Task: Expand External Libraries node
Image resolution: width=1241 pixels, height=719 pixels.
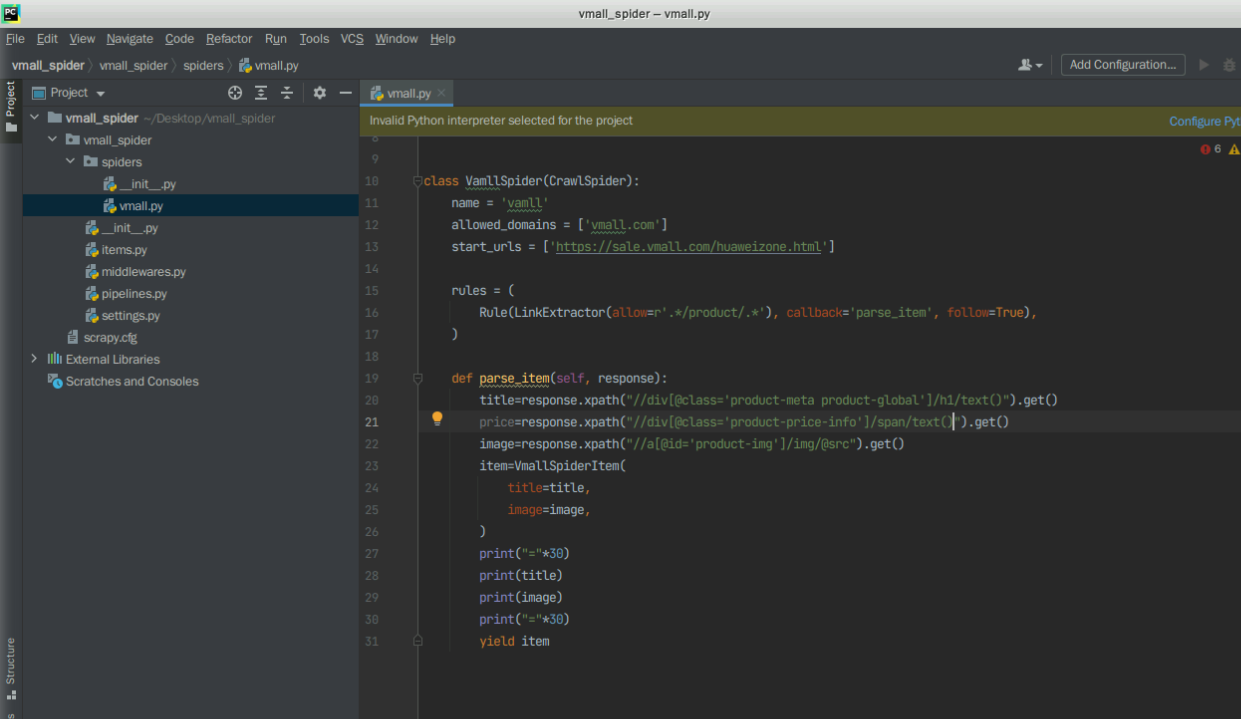Action: 34,359
